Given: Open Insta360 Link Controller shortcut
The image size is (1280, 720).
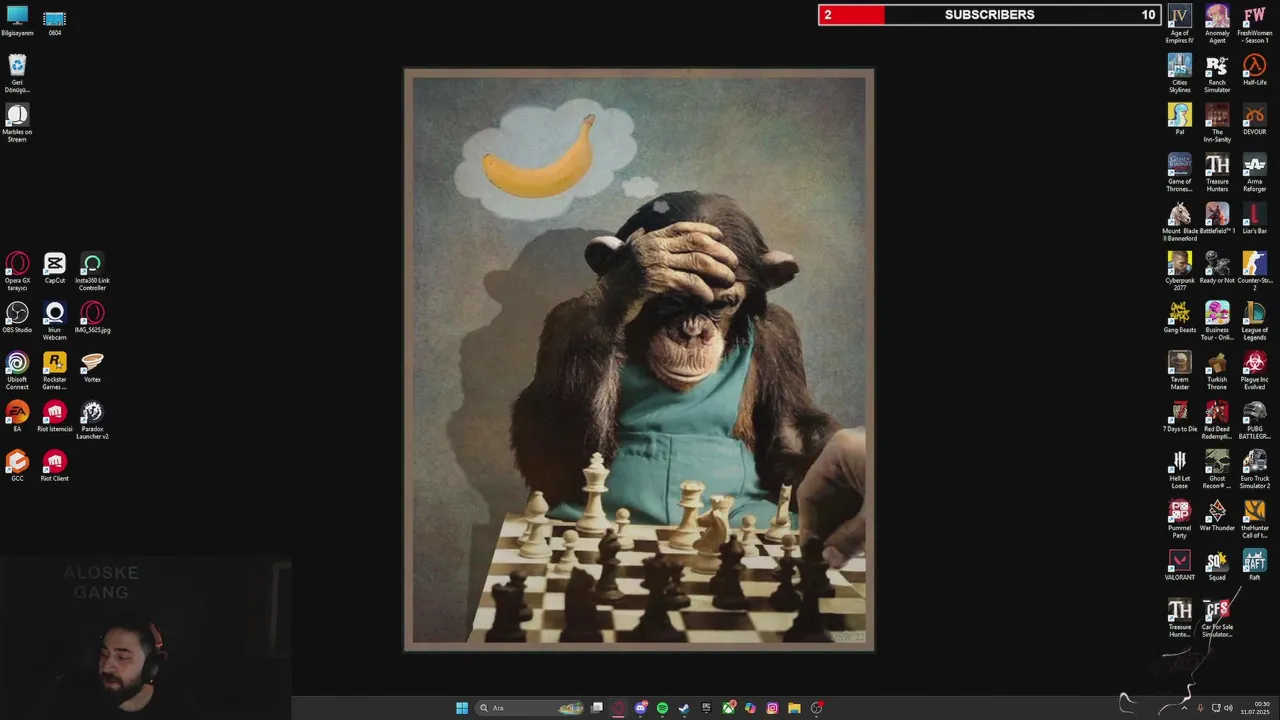Looking at the screenshot, I should pyautogui.click(x=92, y=272).
